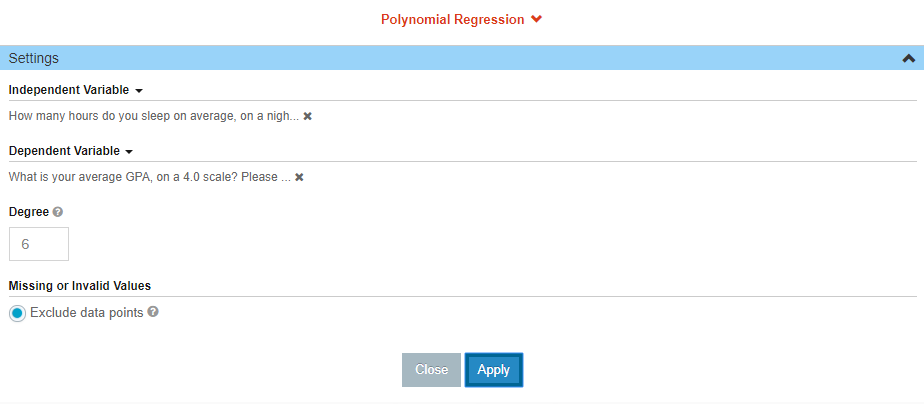Select the Exclude data points radio button
924x404 pixels.
18,313
